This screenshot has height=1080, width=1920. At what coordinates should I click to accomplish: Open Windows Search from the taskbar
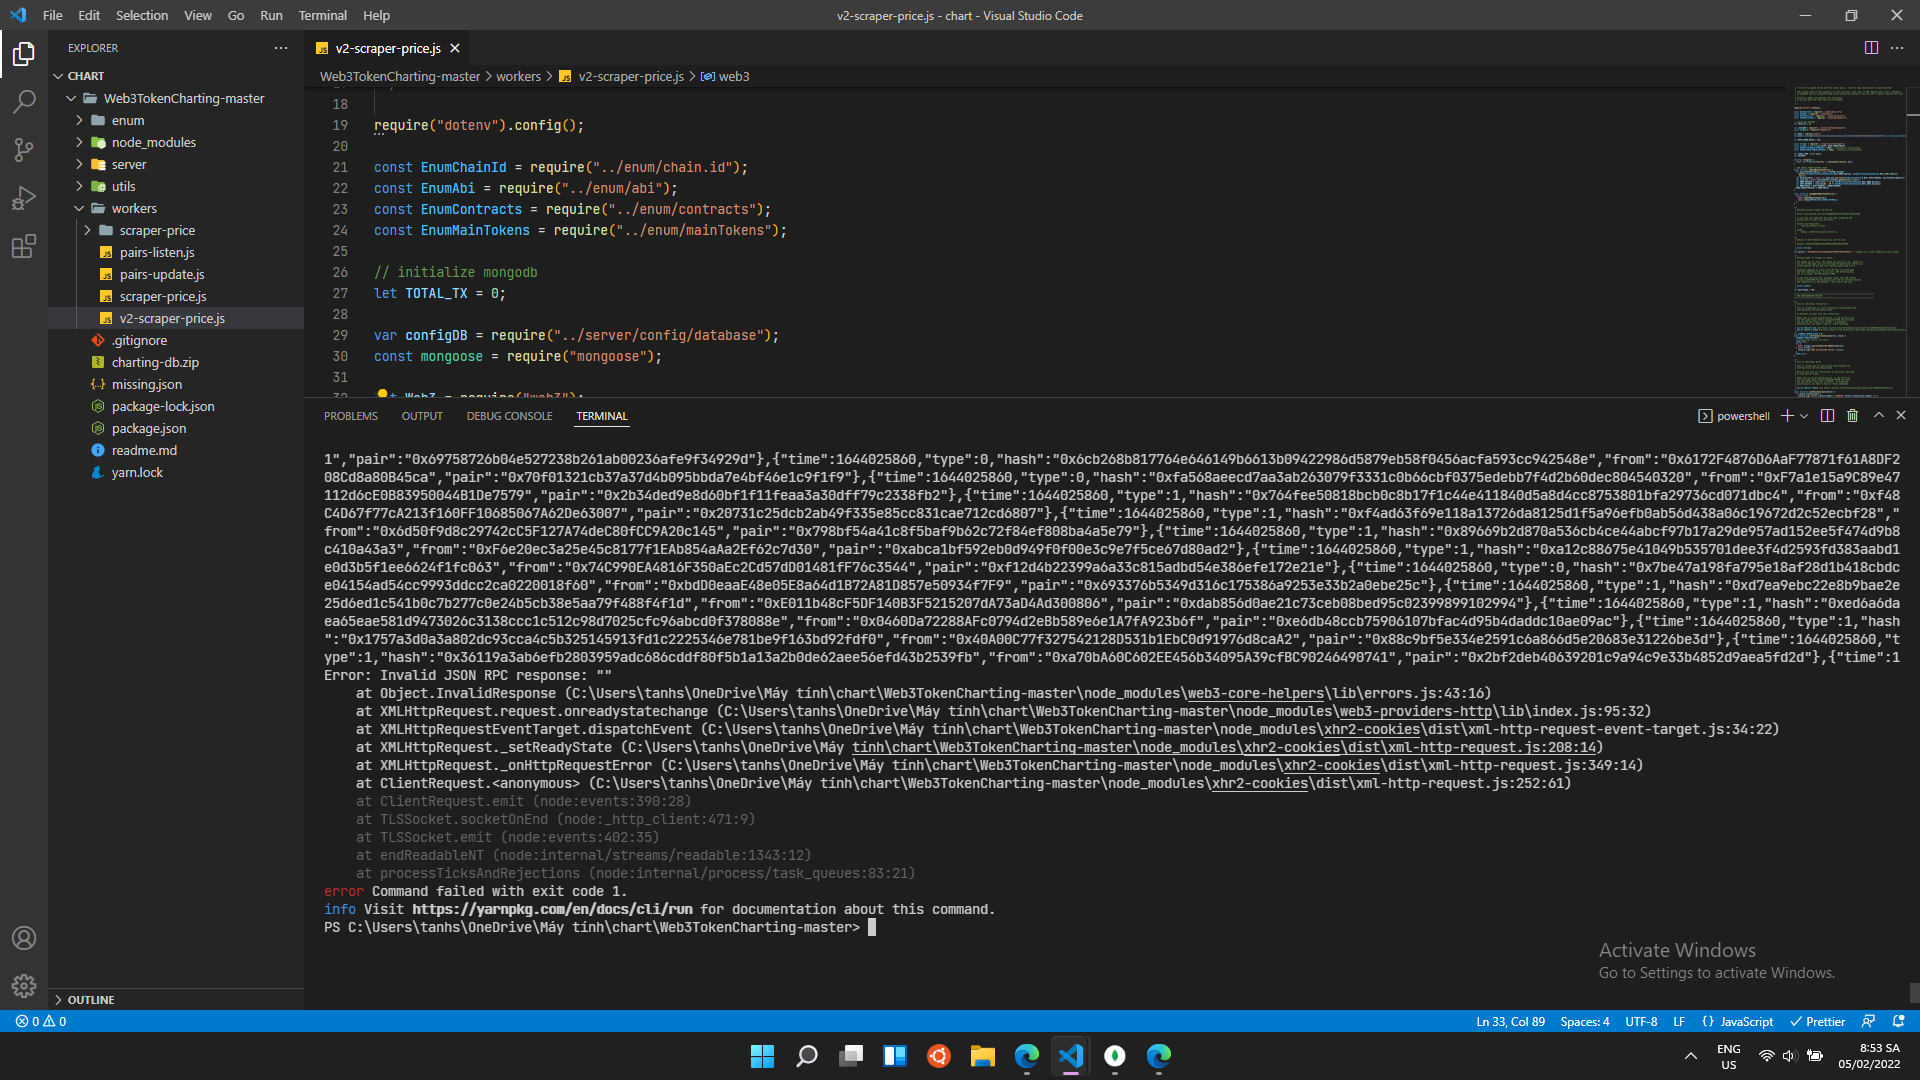806,1056
